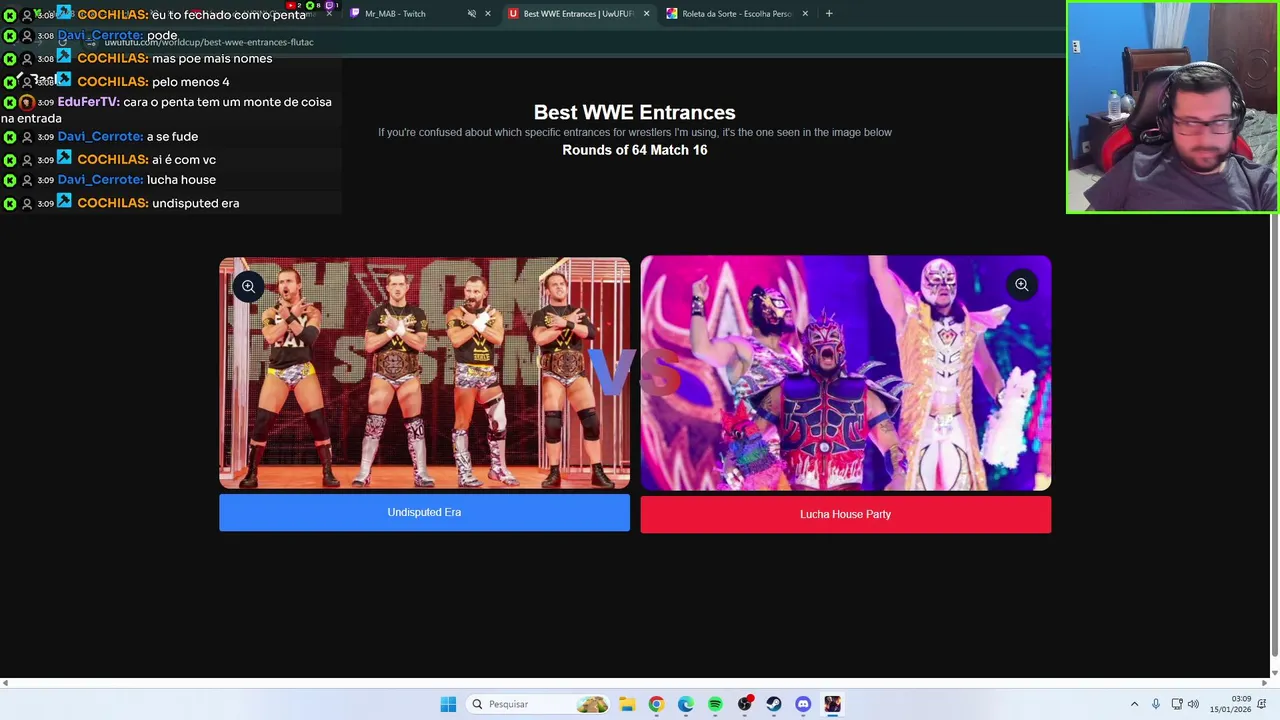Image resolution: width=1280 pixels, height=720 pixels.
Task: Close the Best WWE Entrances tab
Action: click(646, 14)
